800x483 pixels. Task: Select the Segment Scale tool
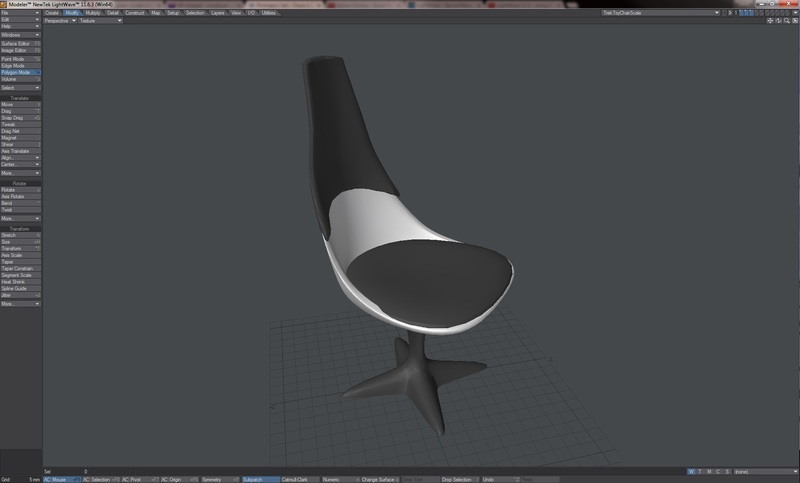pos(20,275)
